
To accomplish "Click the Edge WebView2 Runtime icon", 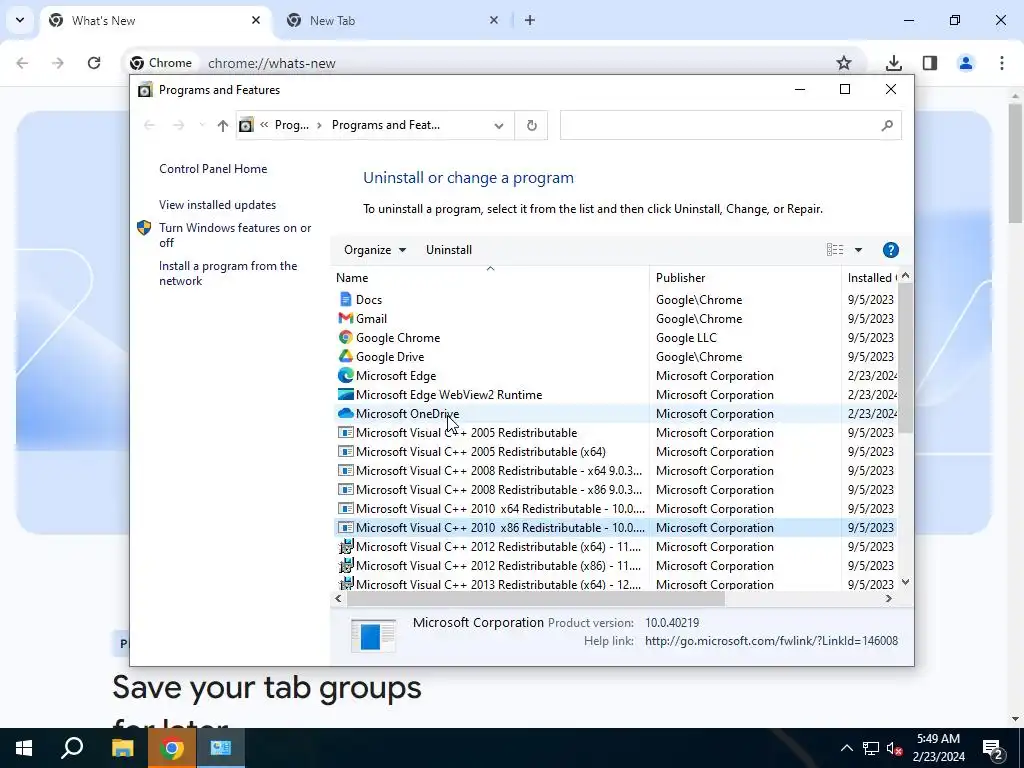I will coord(345,394).
